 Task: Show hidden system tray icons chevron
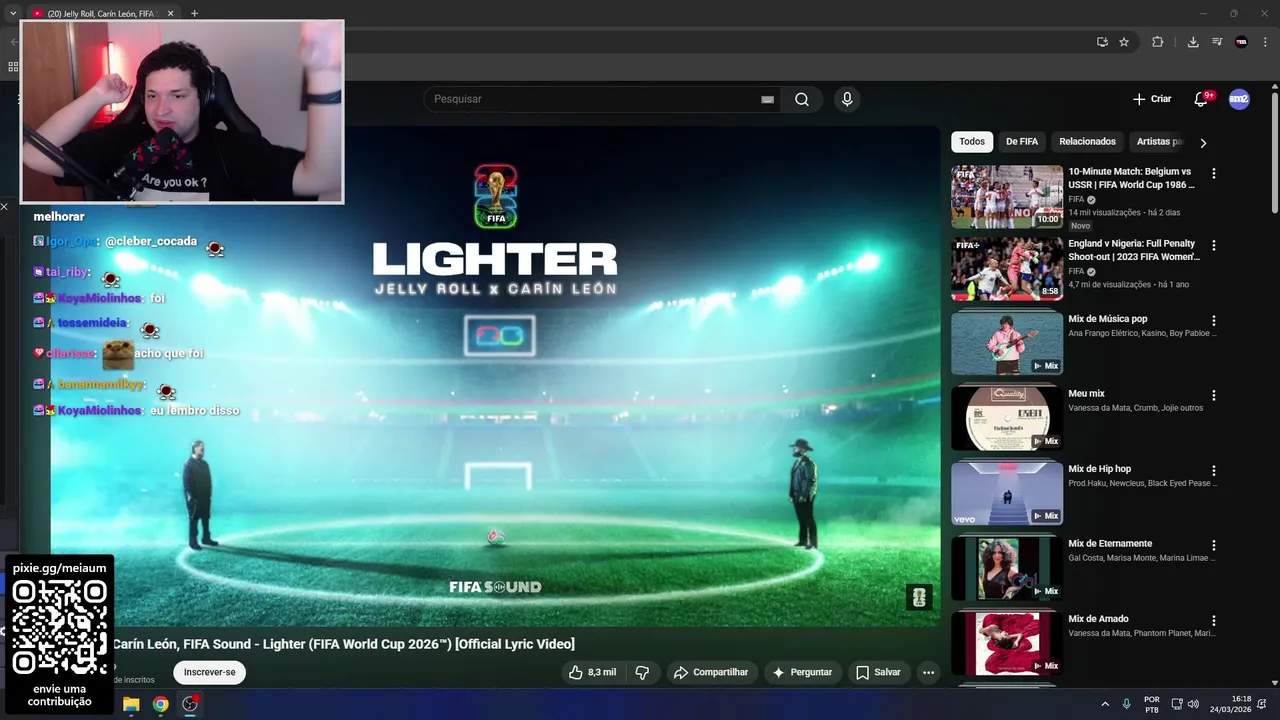(1105, 704)
